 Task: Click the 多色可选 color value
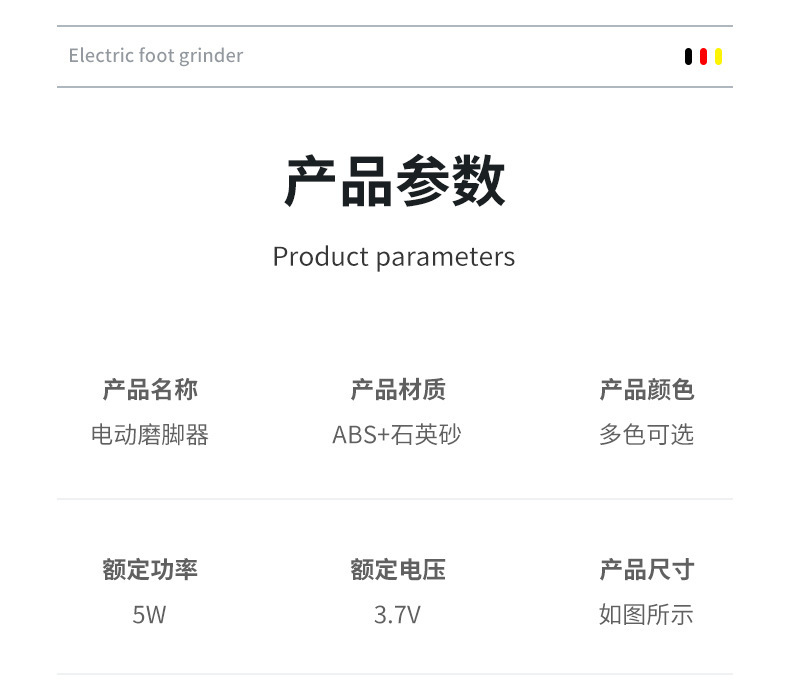646,435
